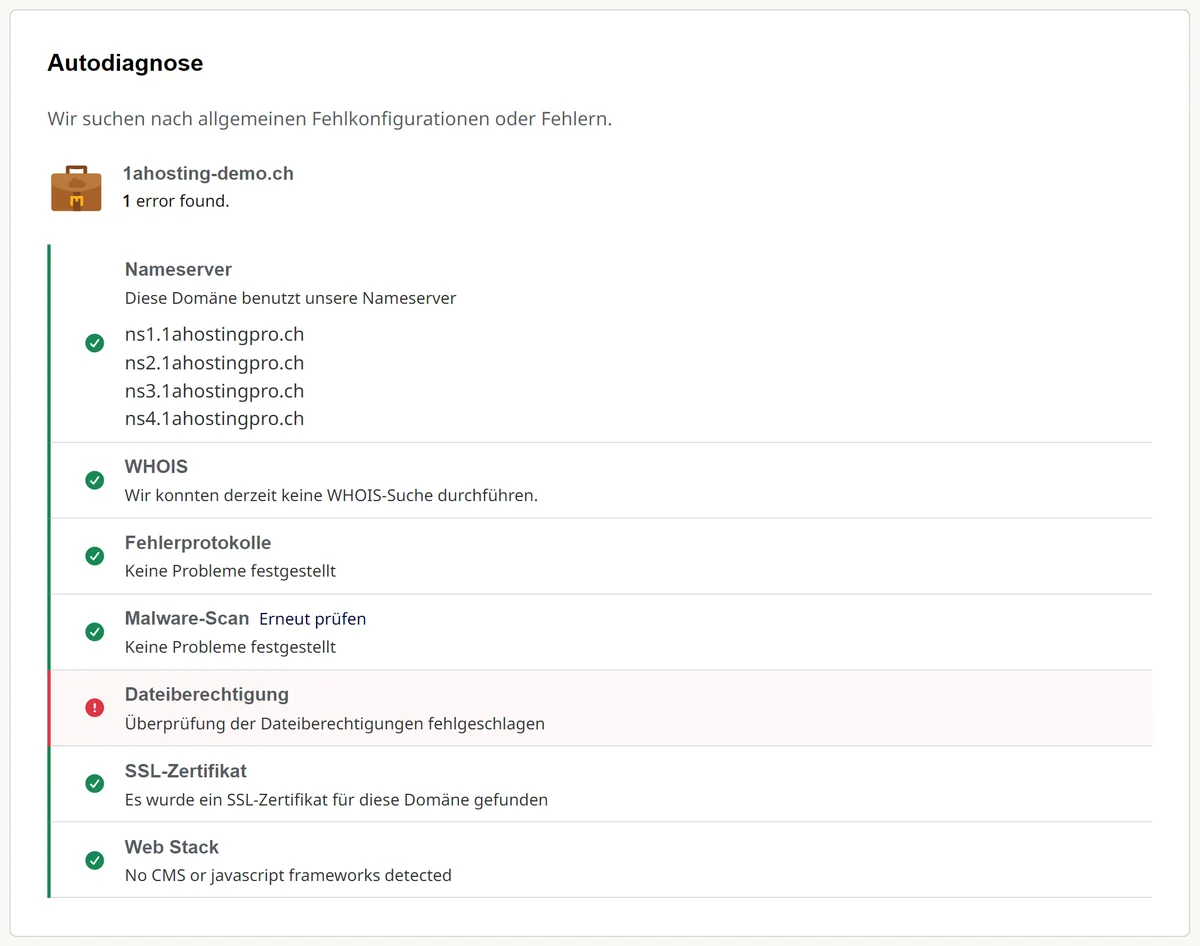Click the briefcase icon beside 1ahosting-demo.ch

tap(76, 188)
